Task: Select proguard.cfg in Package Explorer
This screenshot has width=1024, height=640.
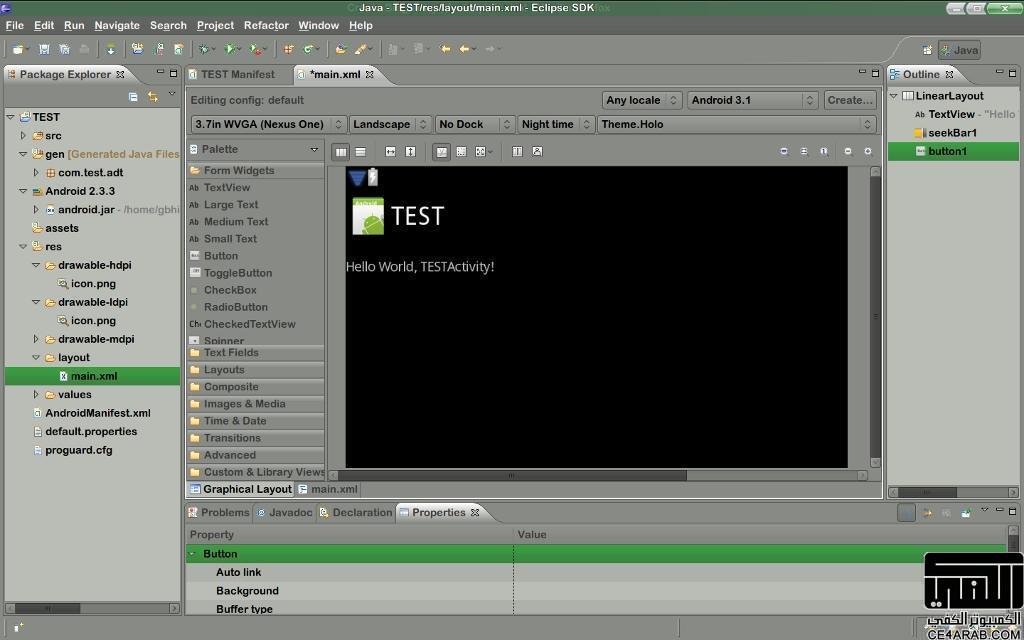Action: [78, 450]
